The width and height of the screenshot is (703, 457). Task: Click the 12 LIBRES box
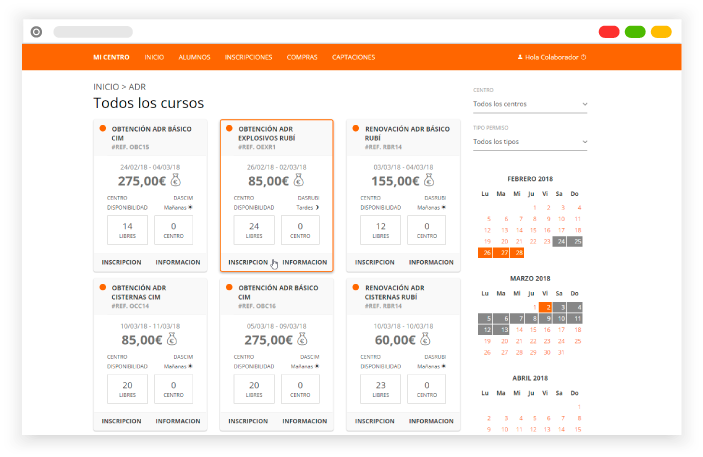click(381, 230)
